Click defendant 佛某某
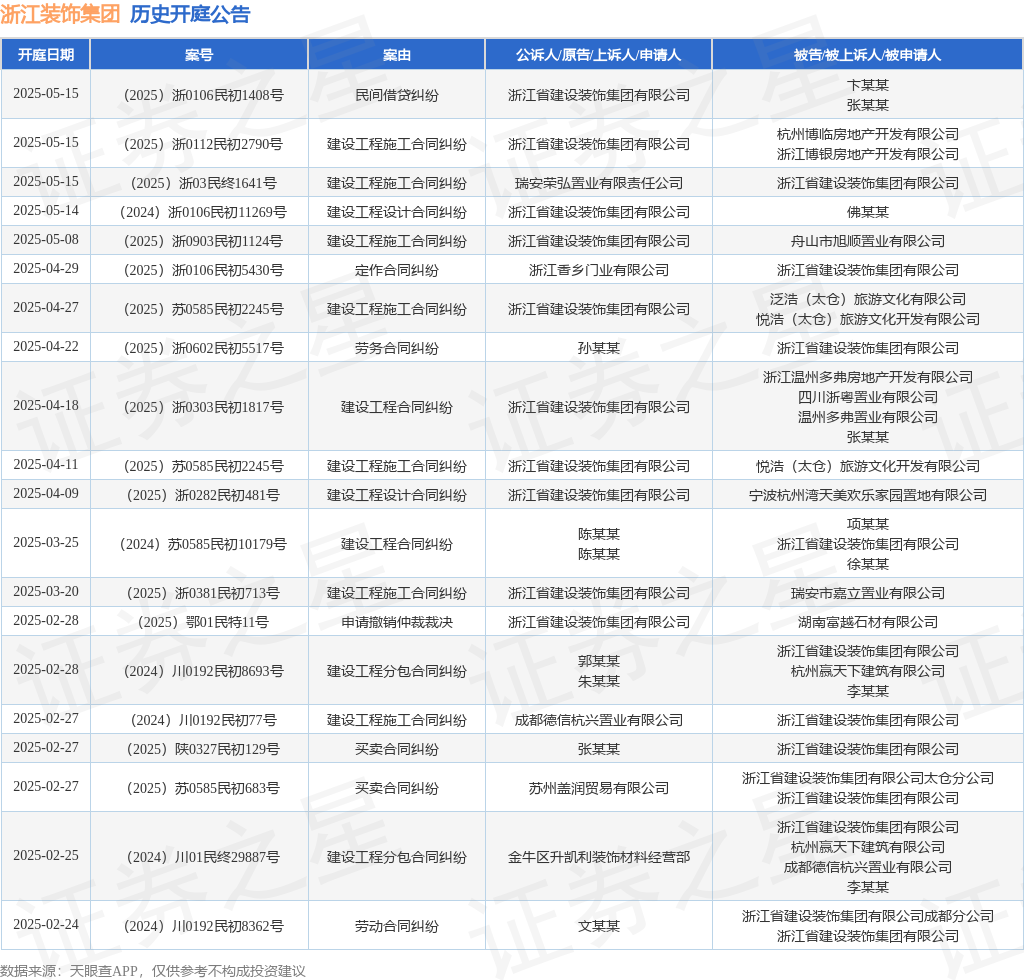This screenshot has height=980, width=1024. (867, 212)
